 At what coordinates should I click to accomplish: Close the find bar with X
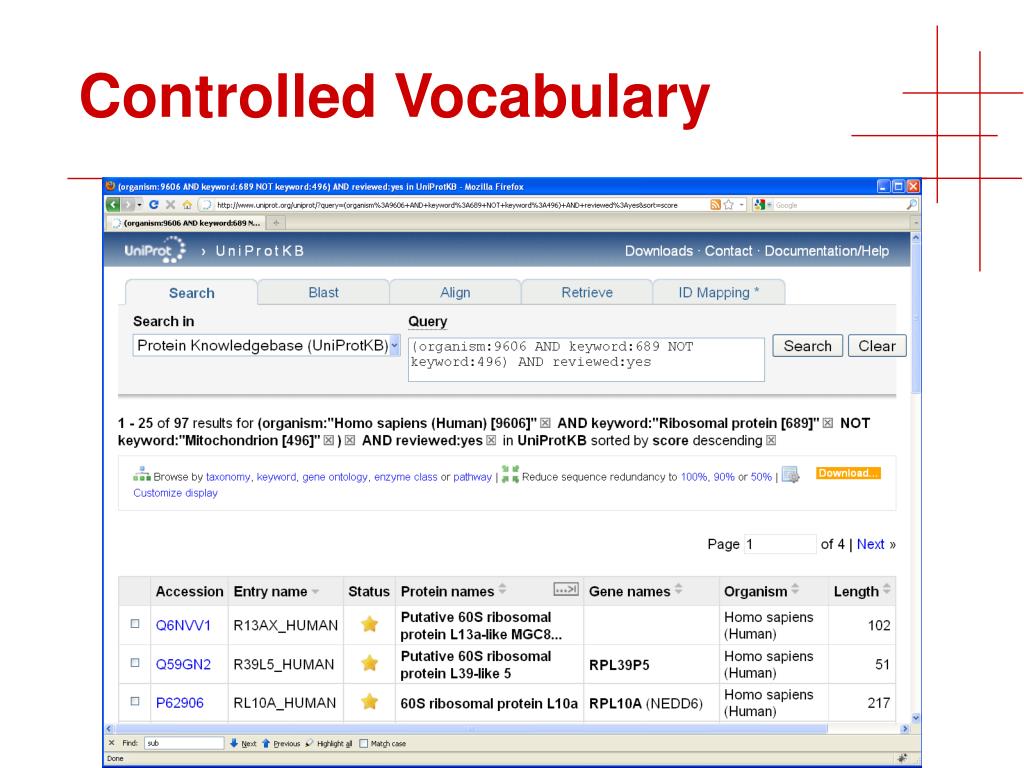click(111, 743)
